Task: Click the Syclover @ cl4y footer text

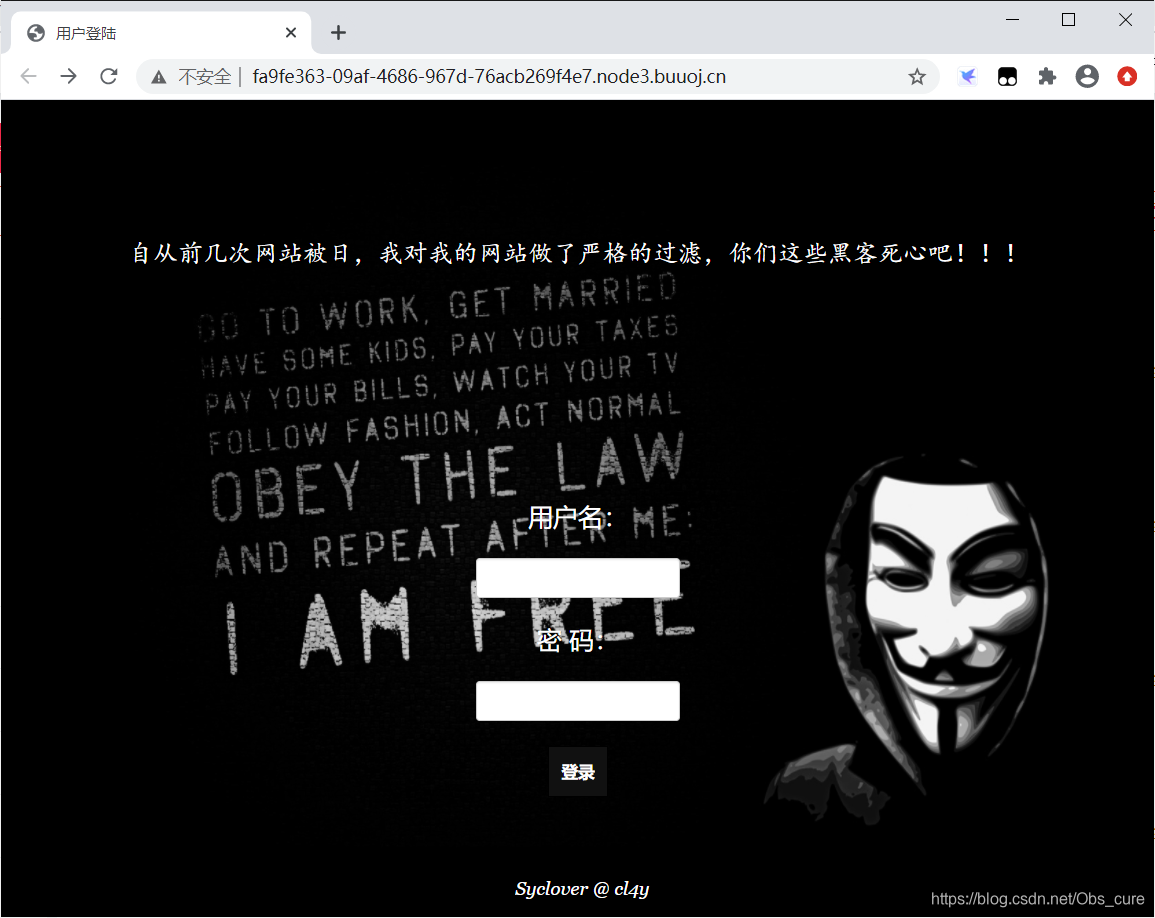Action: pyautogui.click(x=582, y=889)
